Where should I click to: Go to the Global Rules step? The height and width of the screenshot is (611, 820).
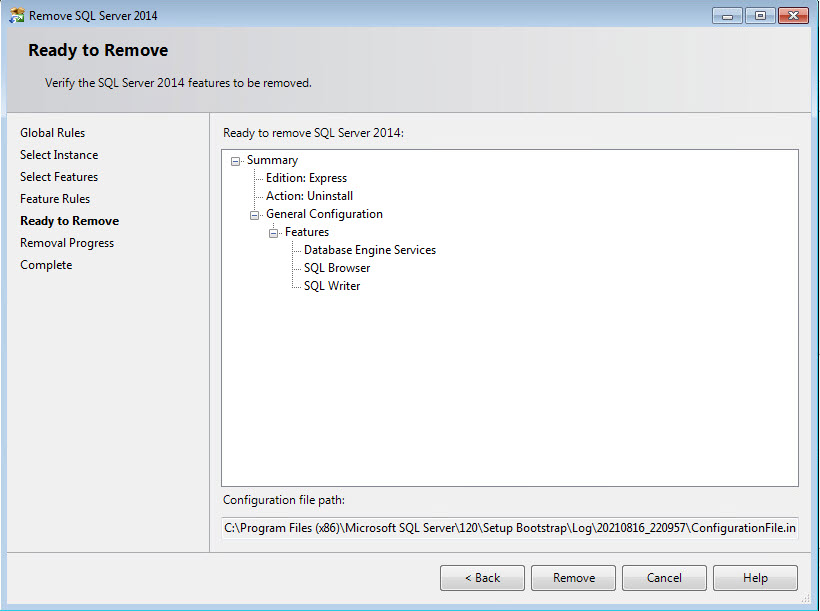(52, 133)
